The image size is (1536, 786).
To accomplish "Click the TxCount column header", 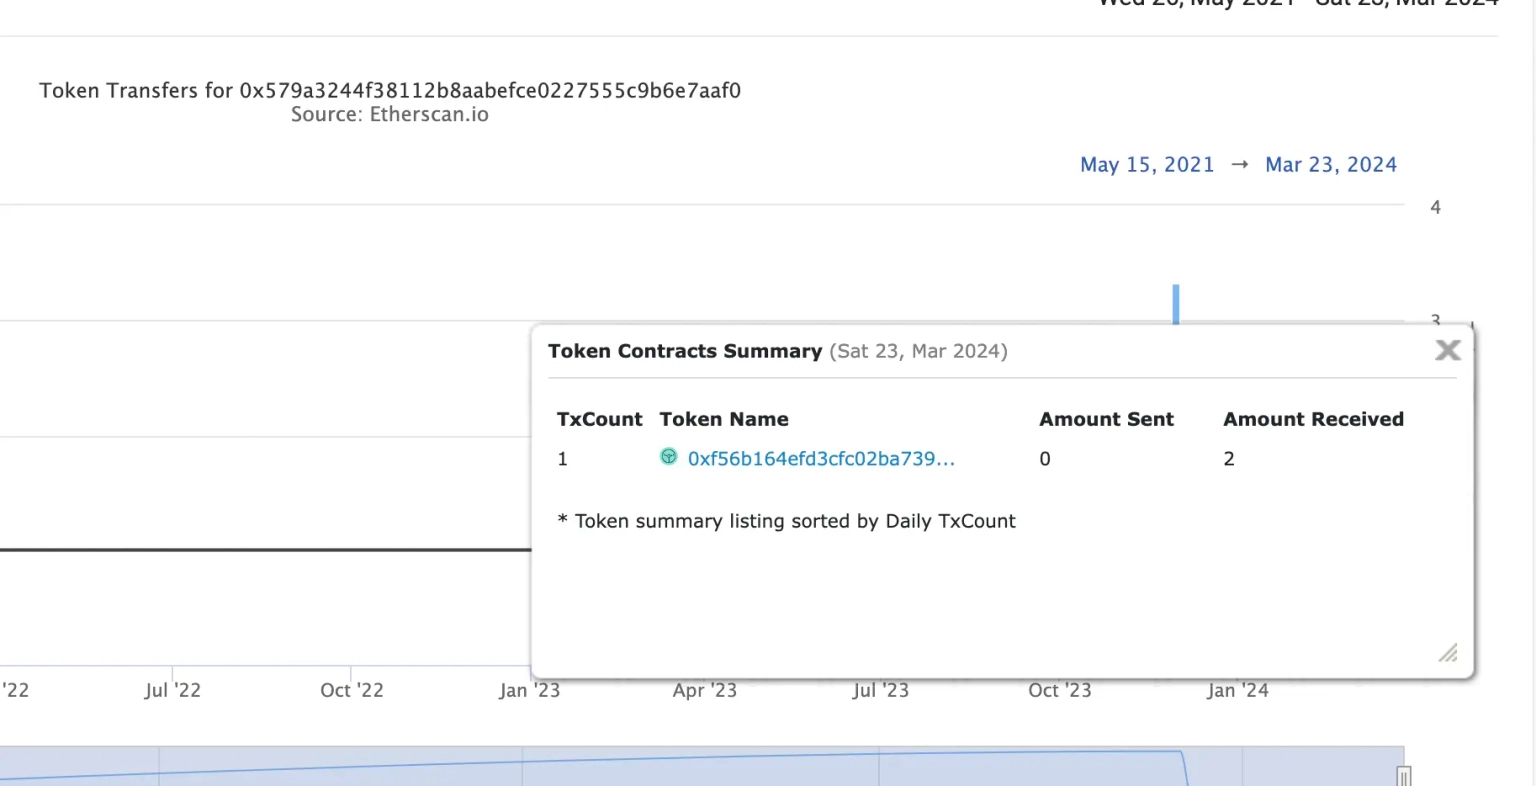I will coord(599,419).
